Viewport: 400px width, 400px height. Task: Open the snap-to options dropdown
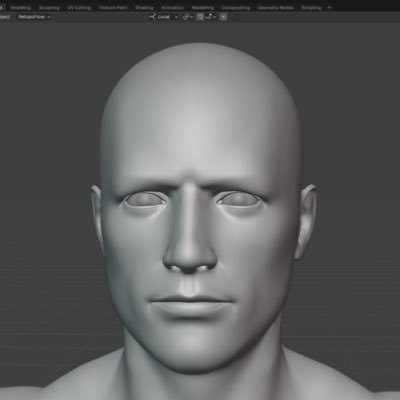click(x=211, y=17)
